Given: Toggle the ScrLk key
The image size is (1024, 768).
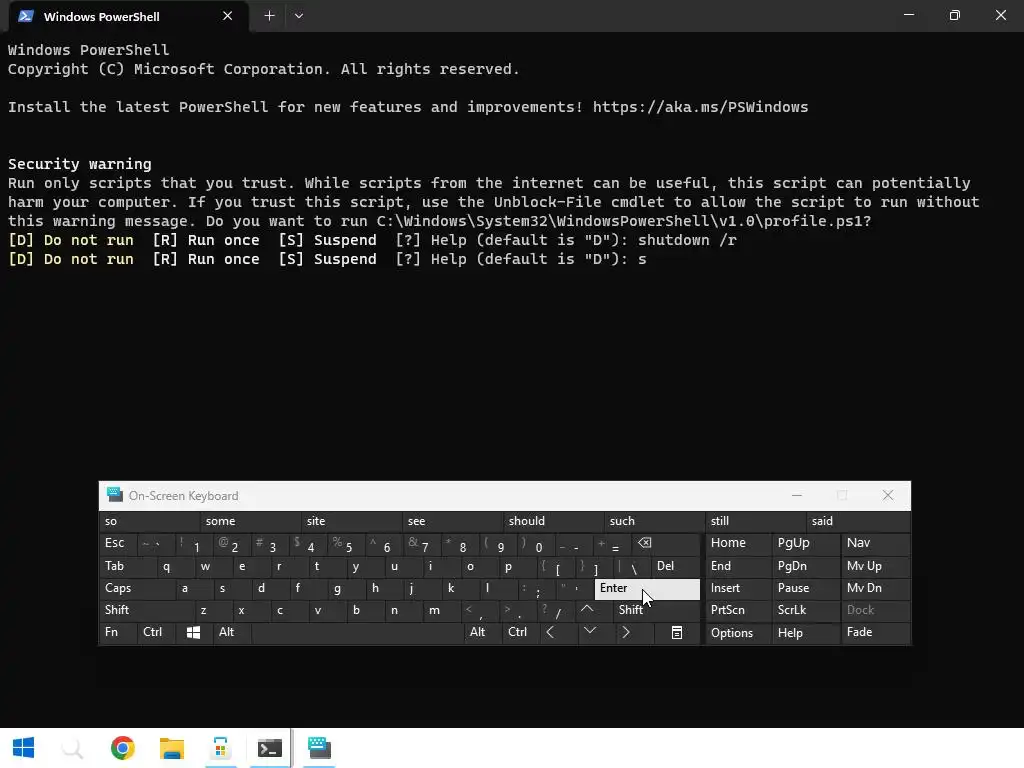Looking at the screenshot, I should (x=806, y=610).
